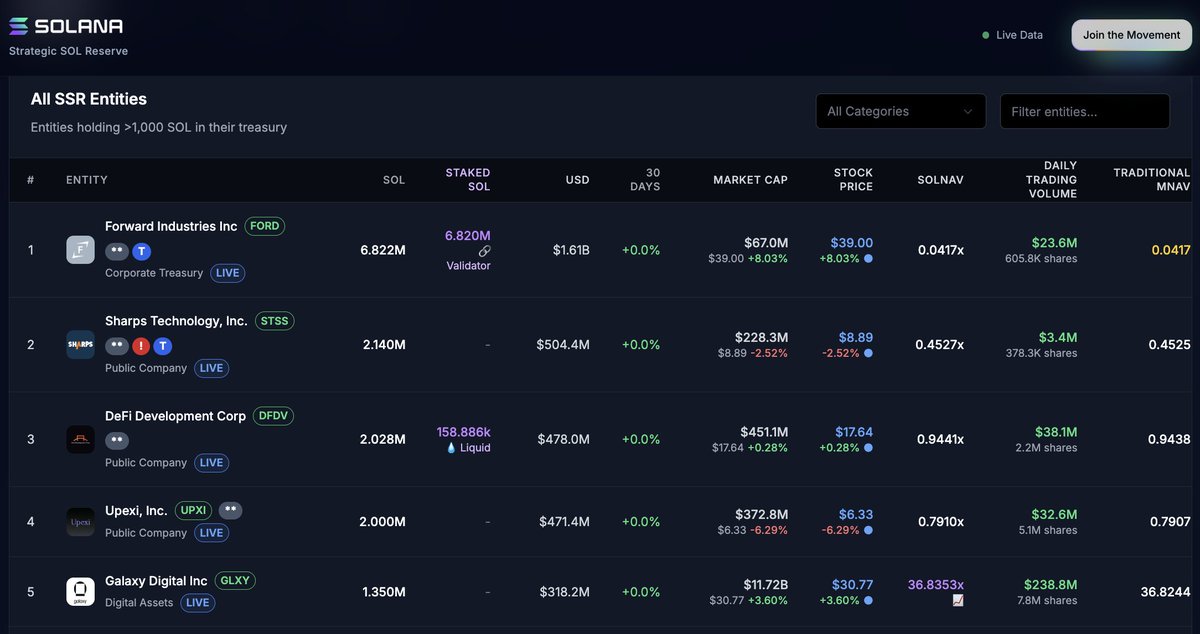Click the blue T badge under Sharps Technology

point(163,346)
